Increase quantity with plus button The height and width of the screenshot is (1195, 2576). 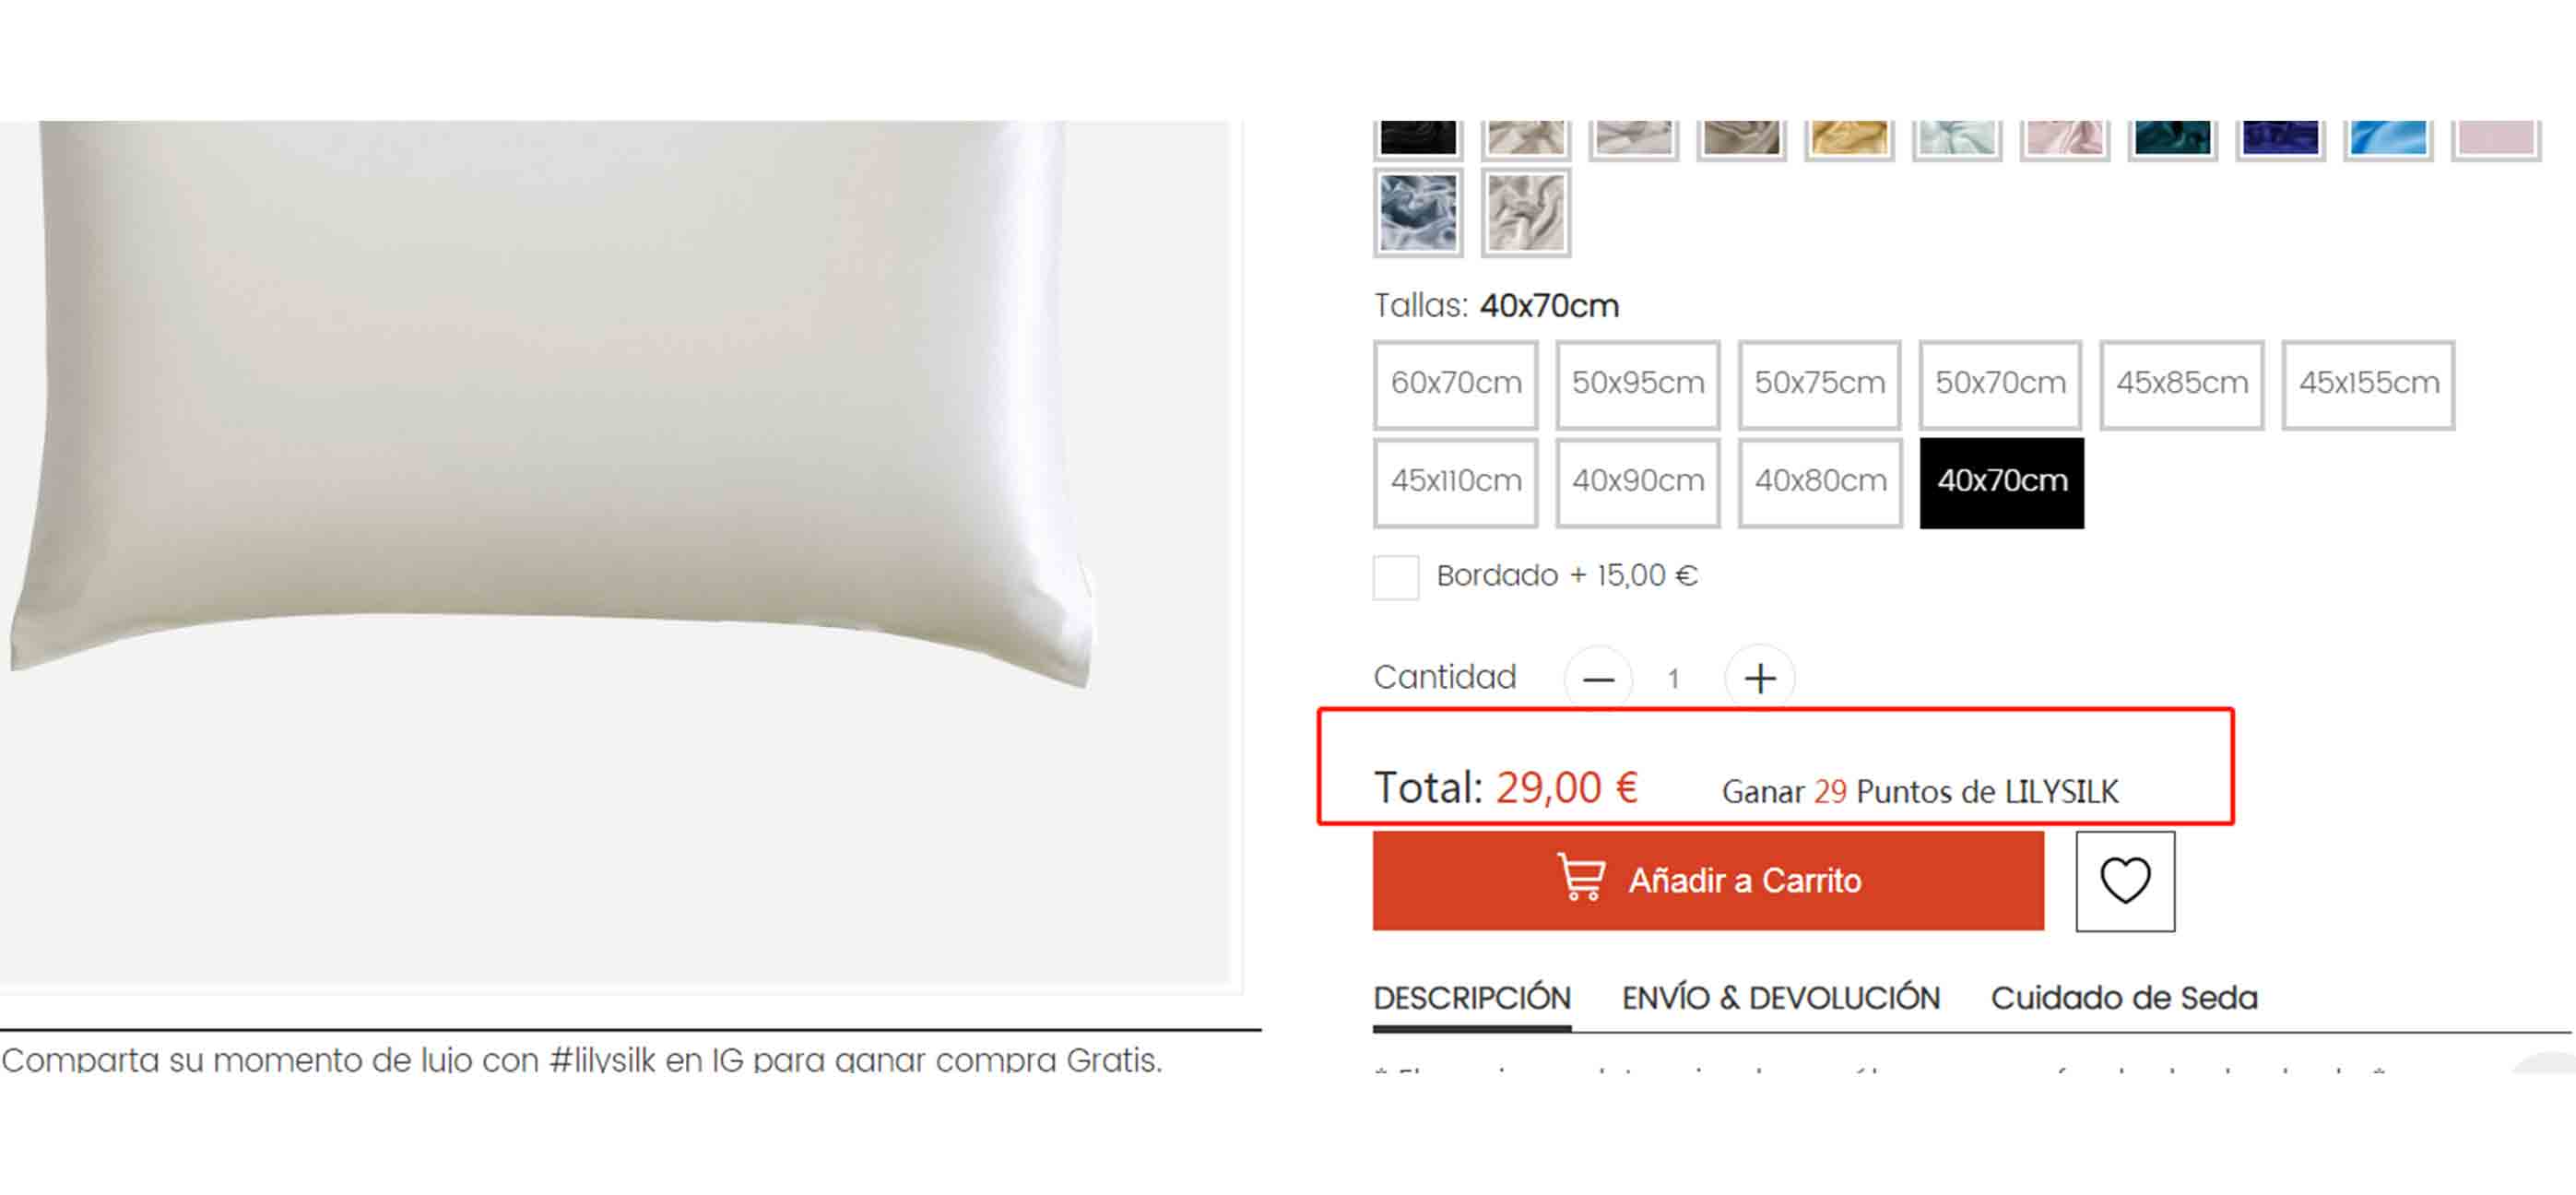point(1759,679)
